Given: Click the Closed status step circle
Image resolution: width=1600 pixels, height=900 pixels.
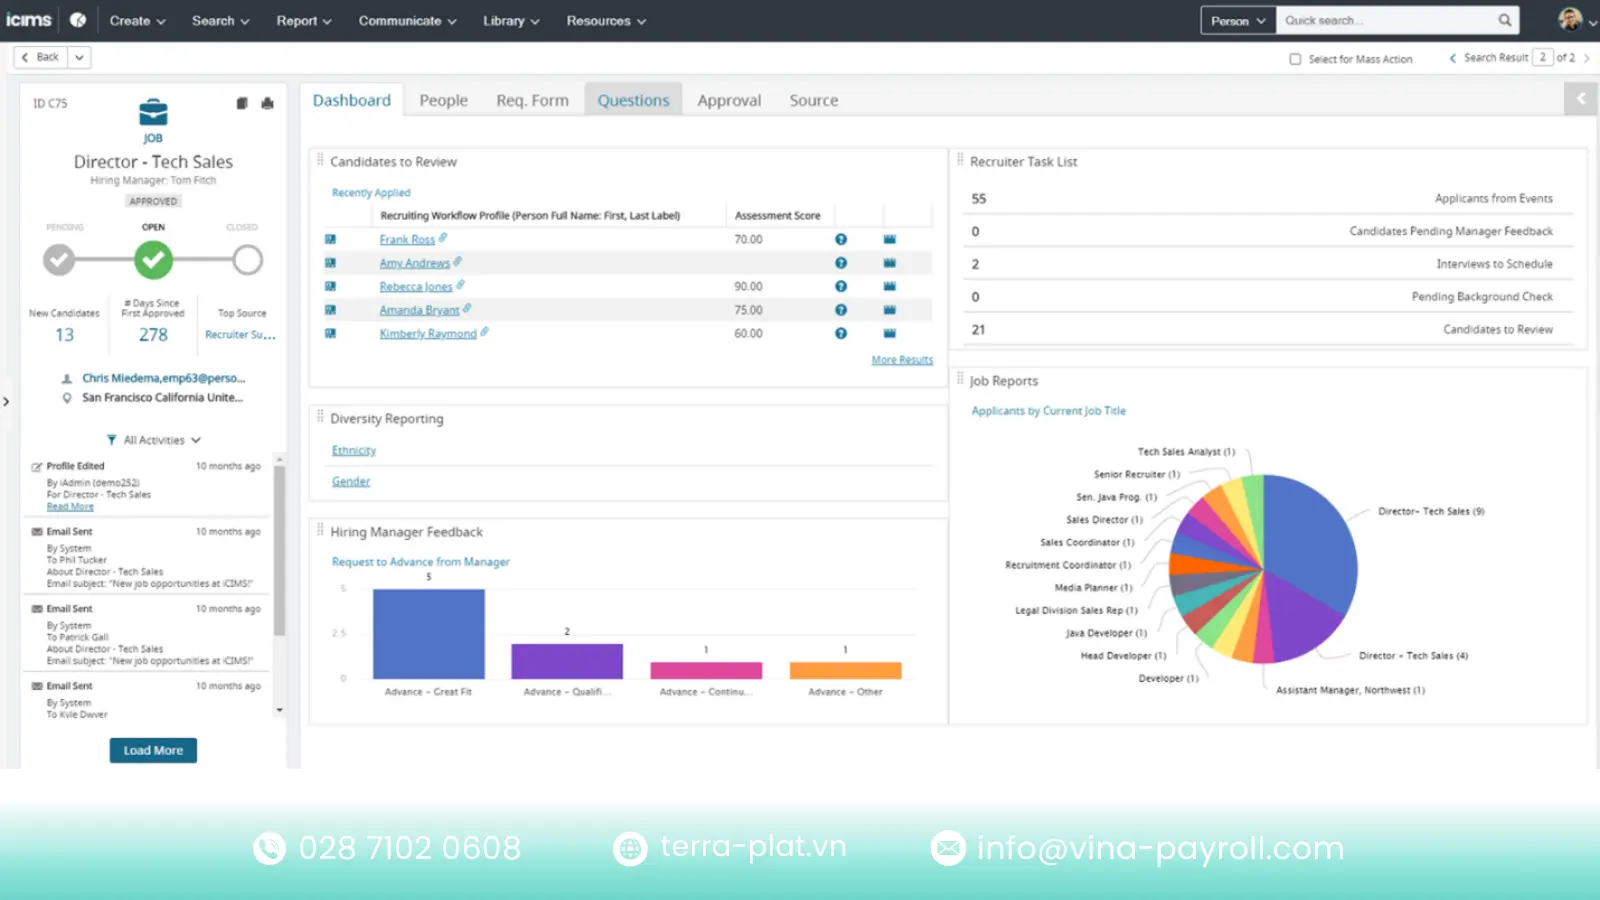Looking at the screenshot, I should 247,260.
